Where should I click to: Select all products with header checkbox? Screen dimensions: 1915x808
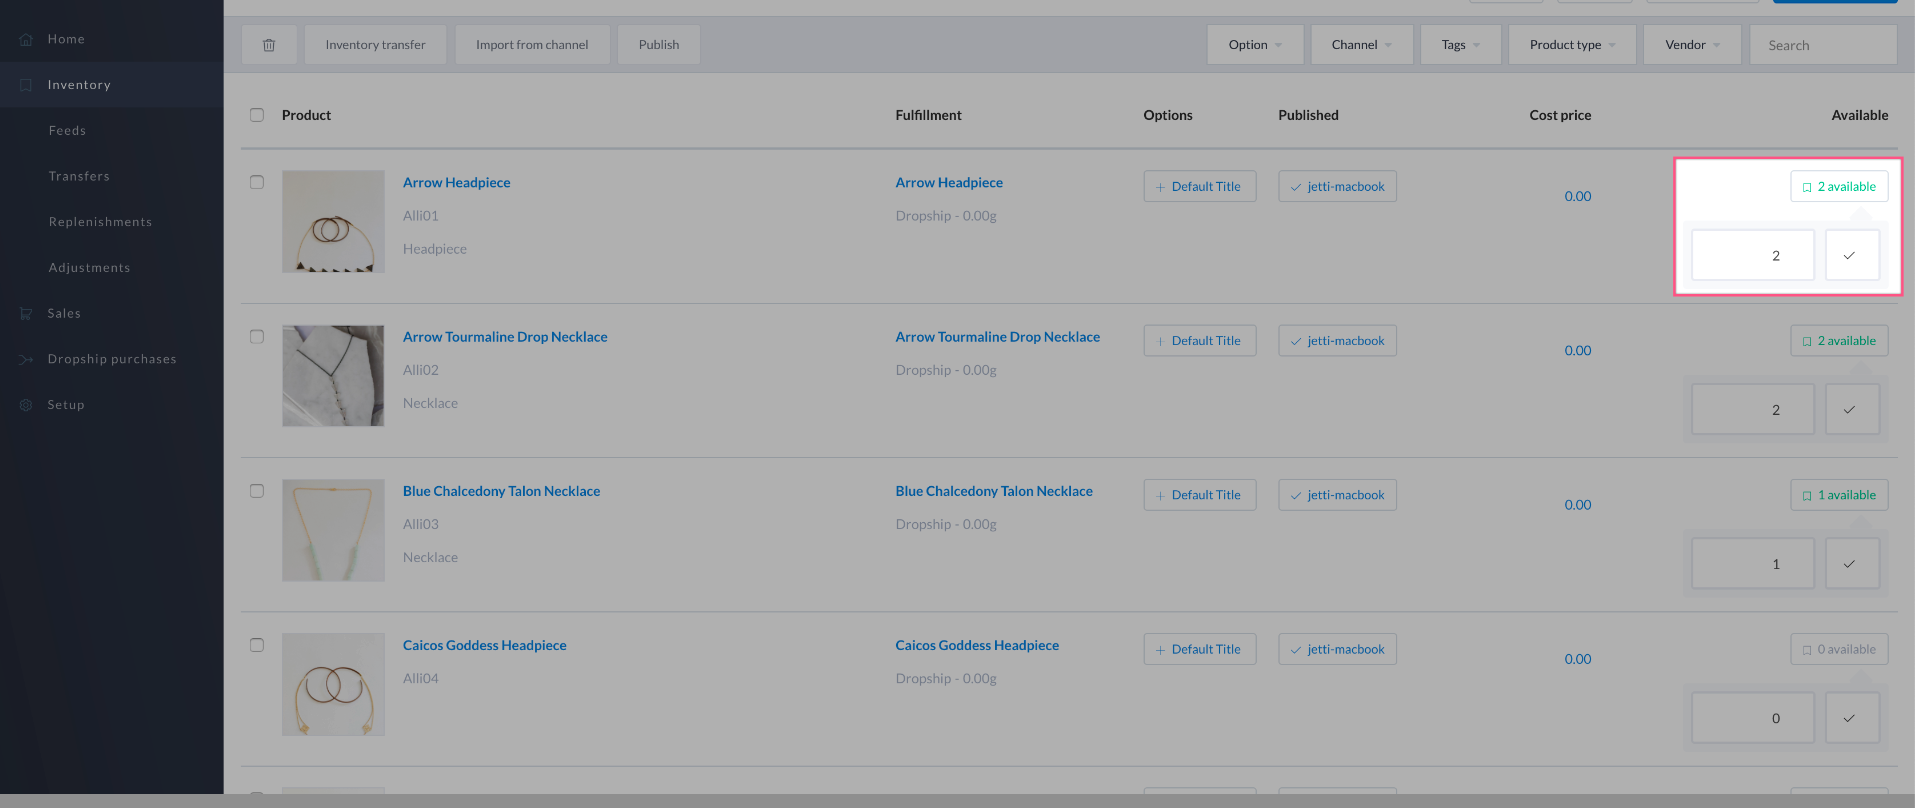(x=257, y=115)
